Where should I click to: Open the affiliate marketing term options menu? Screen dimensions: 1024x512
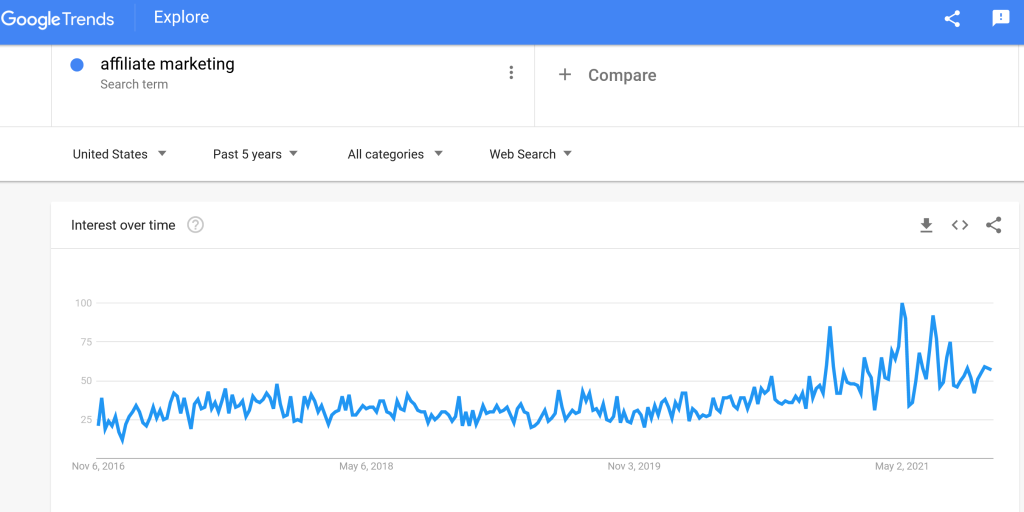[x=511, y=72]
